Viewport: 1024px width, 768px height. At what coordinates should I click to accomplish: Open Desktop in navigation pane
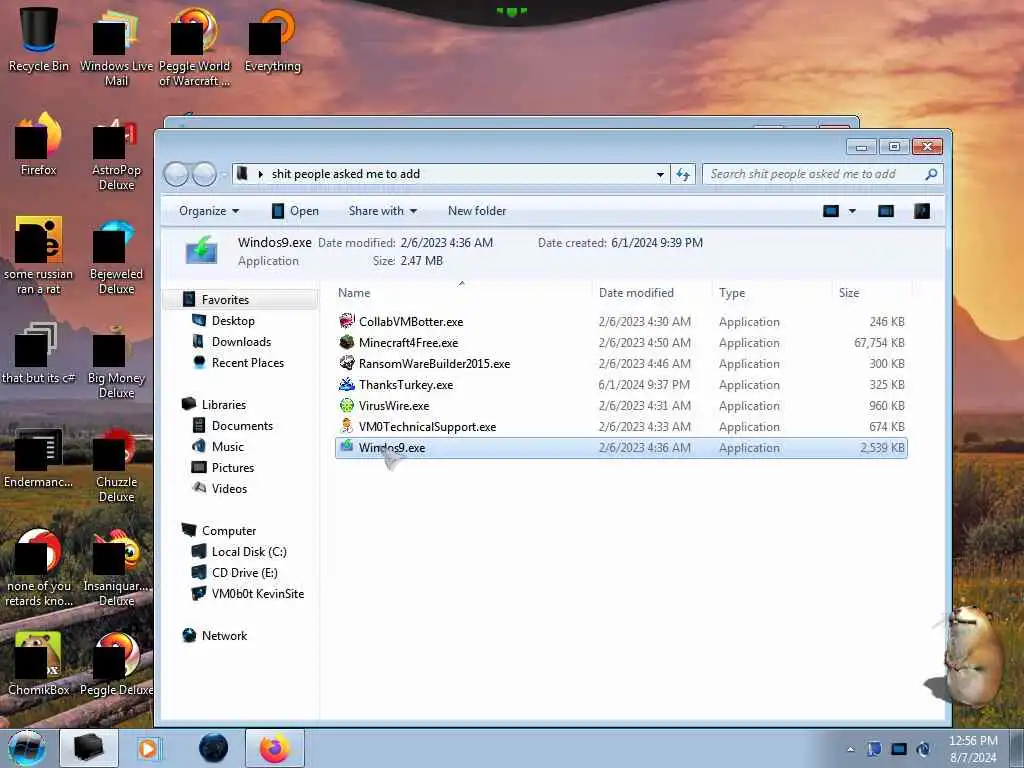click(233, 321)
